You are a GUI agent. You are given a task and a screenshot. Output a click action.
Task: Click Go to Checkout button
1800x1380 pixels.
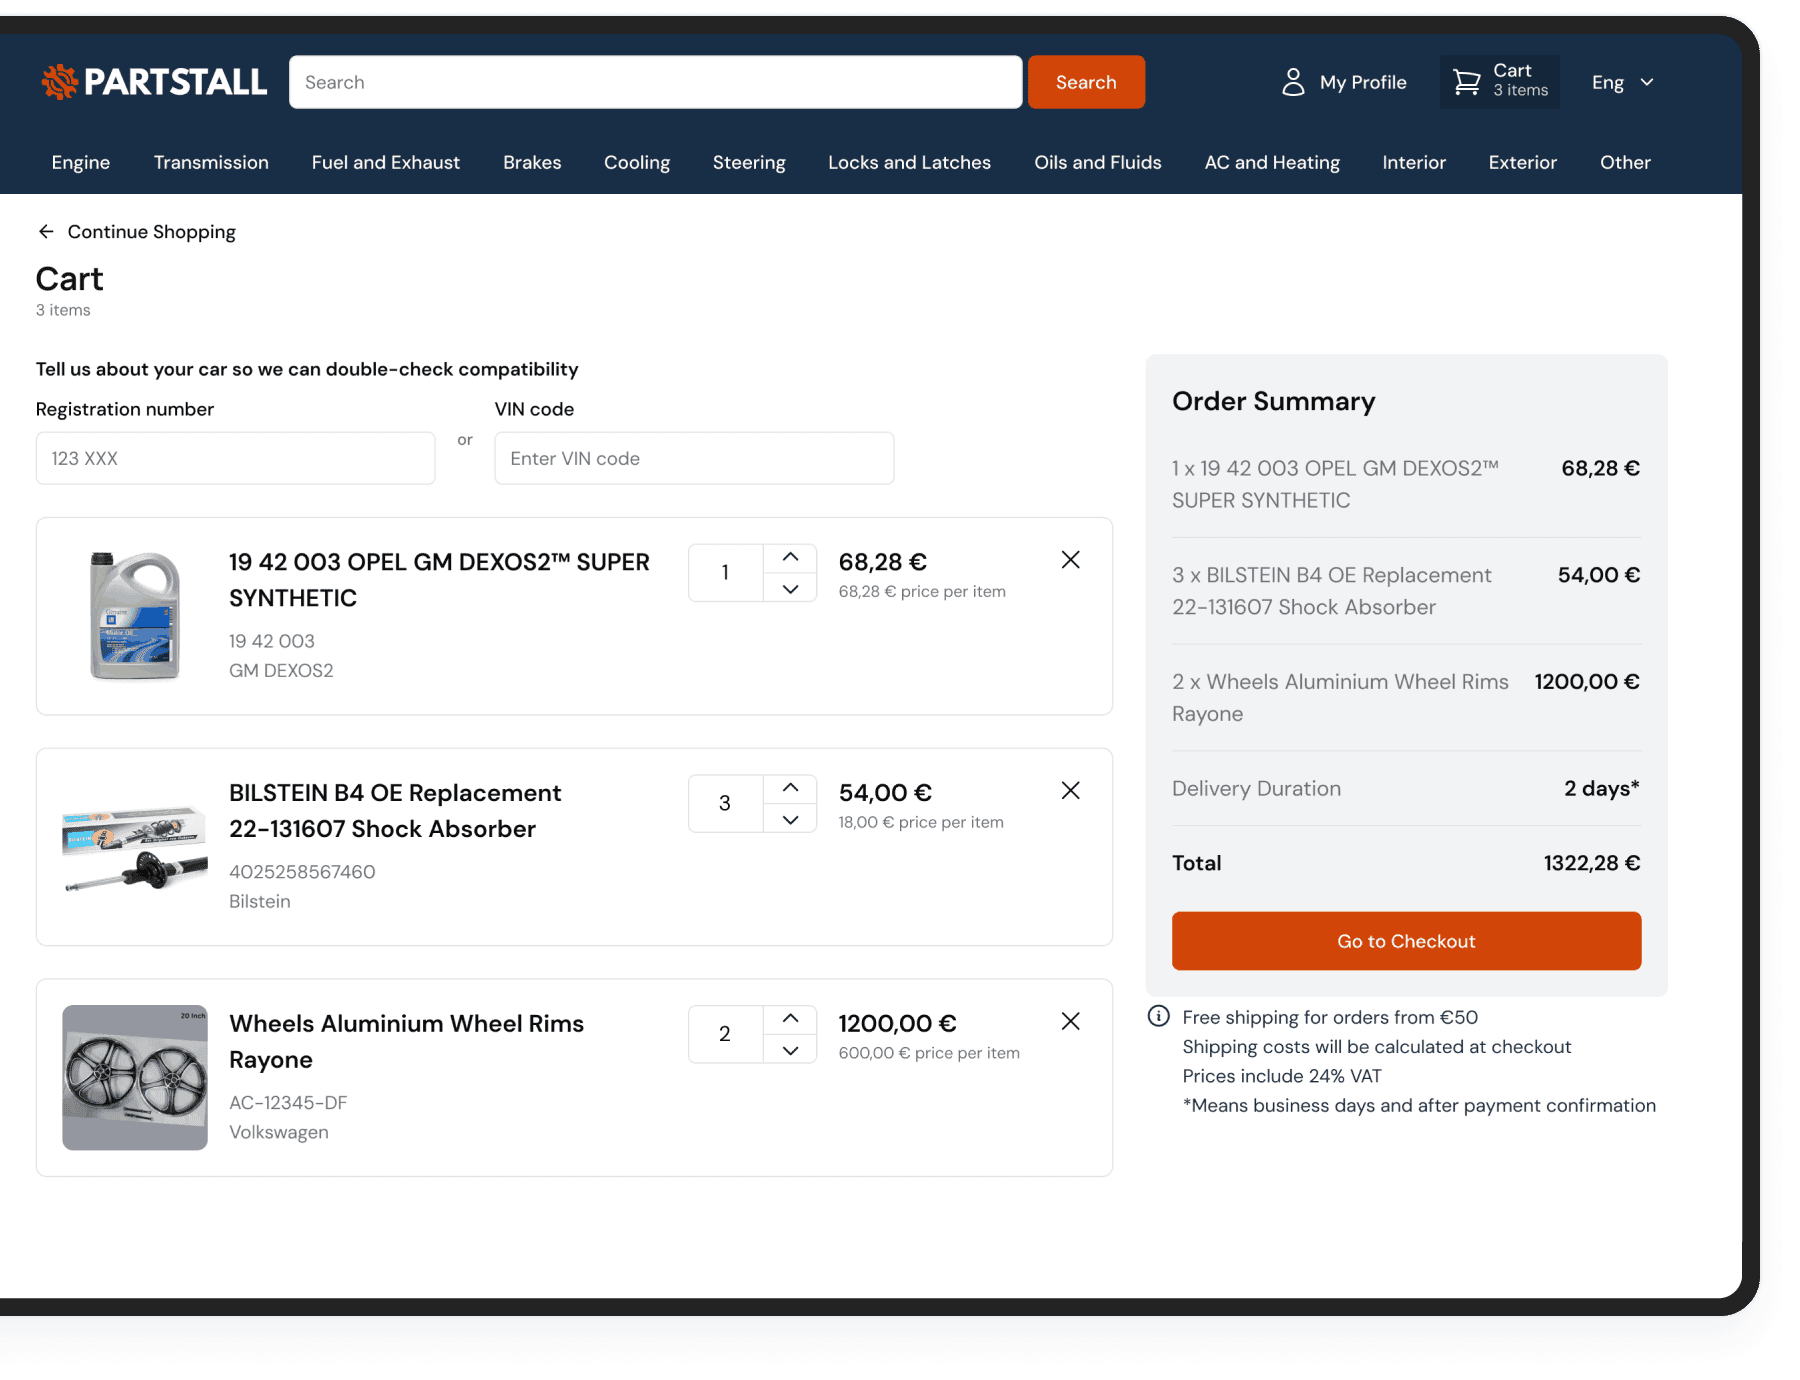click(x=1406, y=941)
